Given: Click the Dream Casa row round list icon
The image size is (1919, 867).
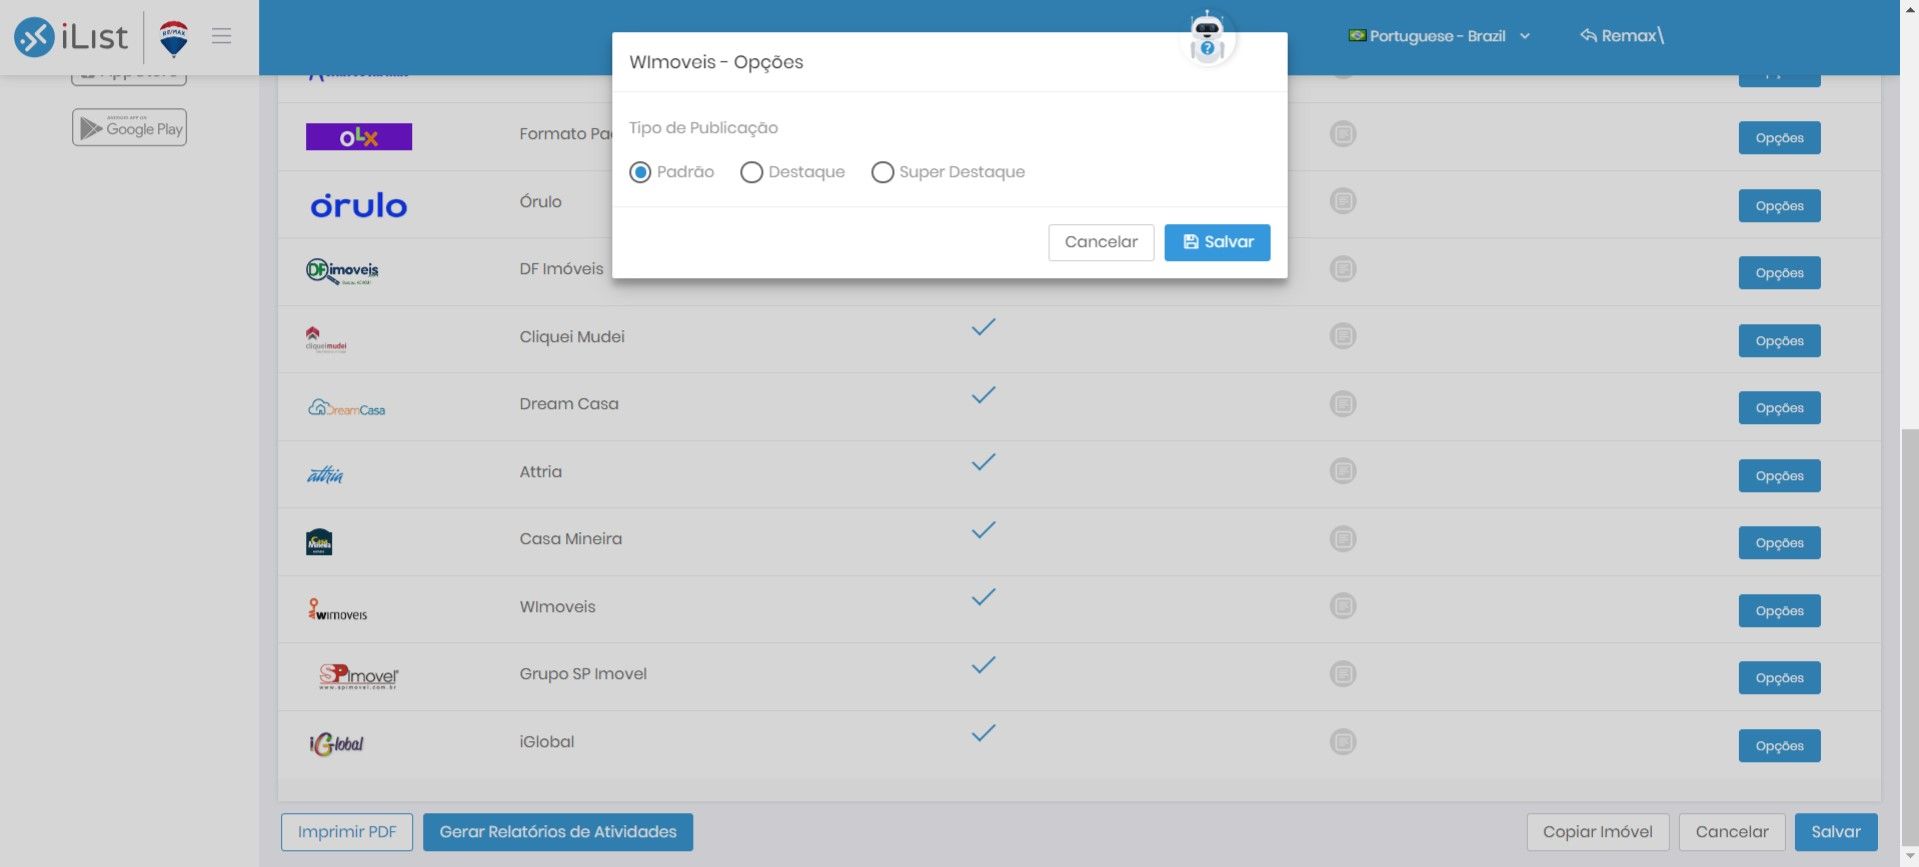Looking at the screenshot, I should (1343, 404).
